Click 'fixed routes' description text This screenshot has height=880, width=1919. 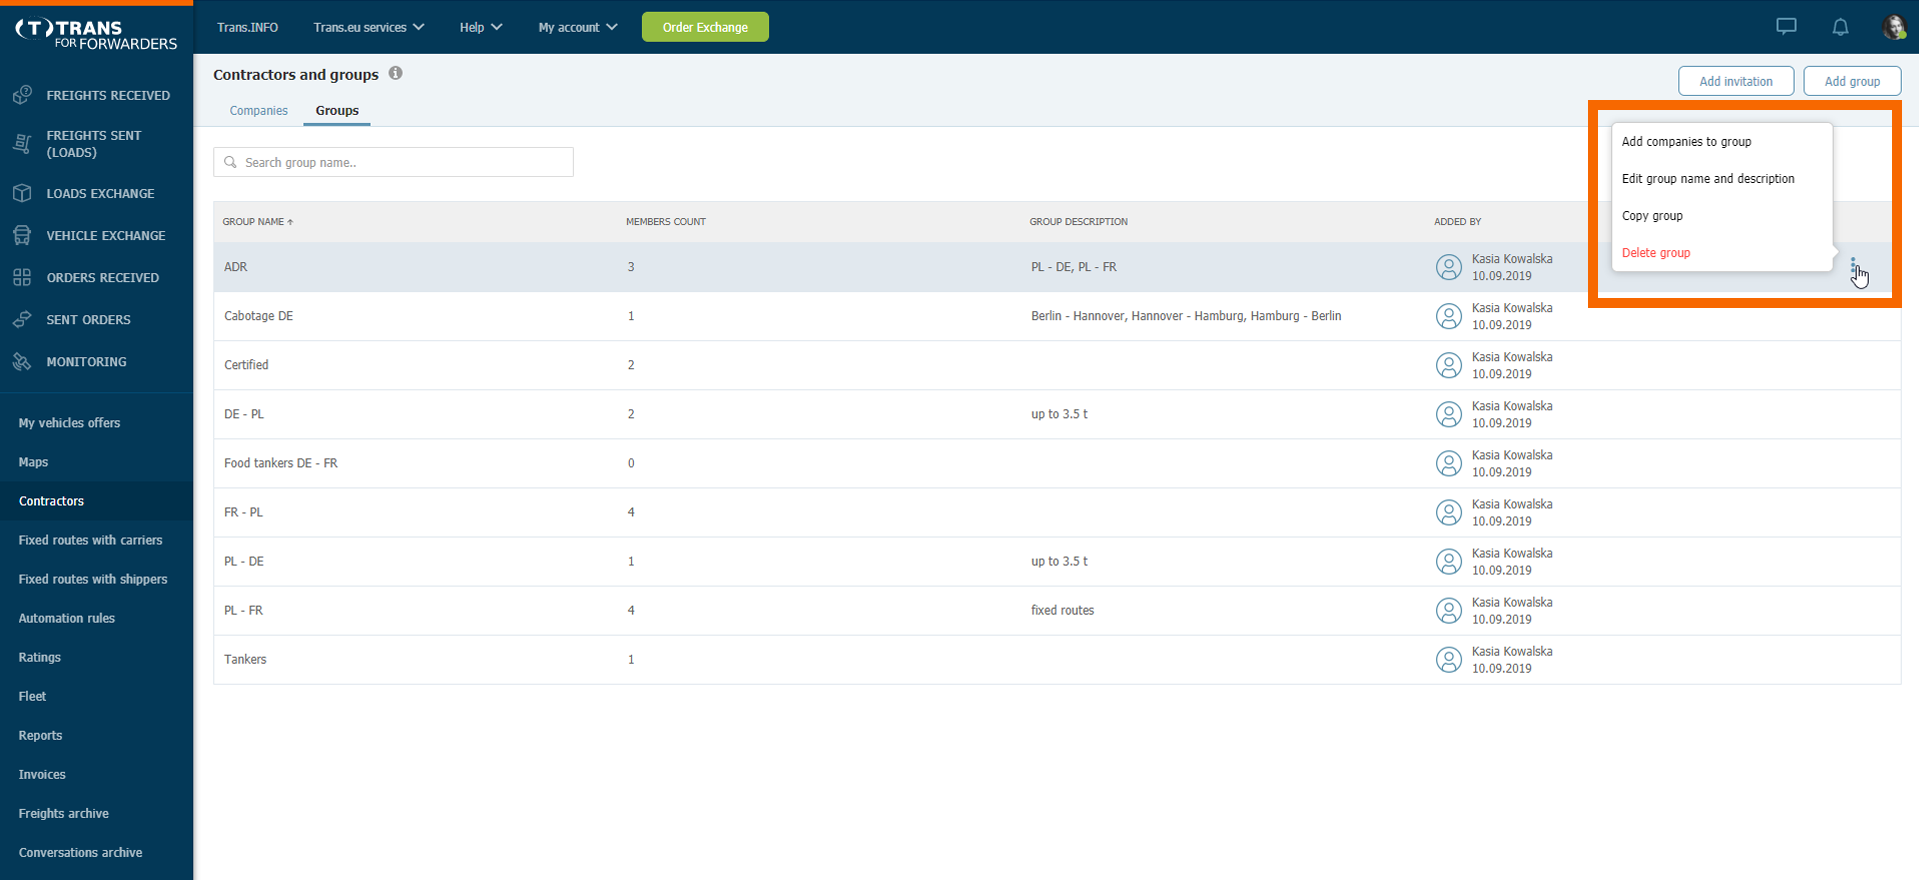point(1062,610)
